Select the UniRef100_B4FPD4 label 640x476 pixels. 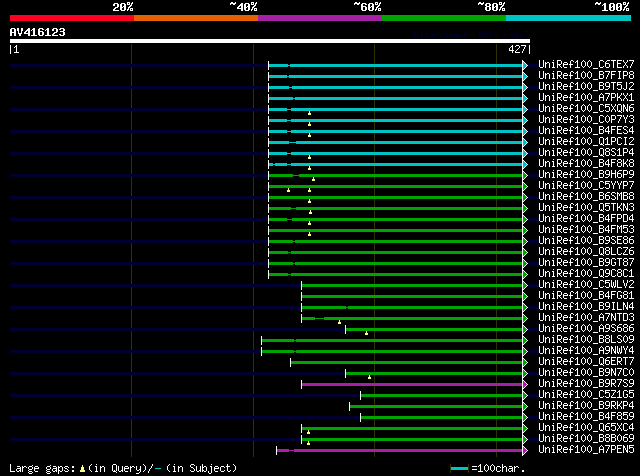(586, 218)
